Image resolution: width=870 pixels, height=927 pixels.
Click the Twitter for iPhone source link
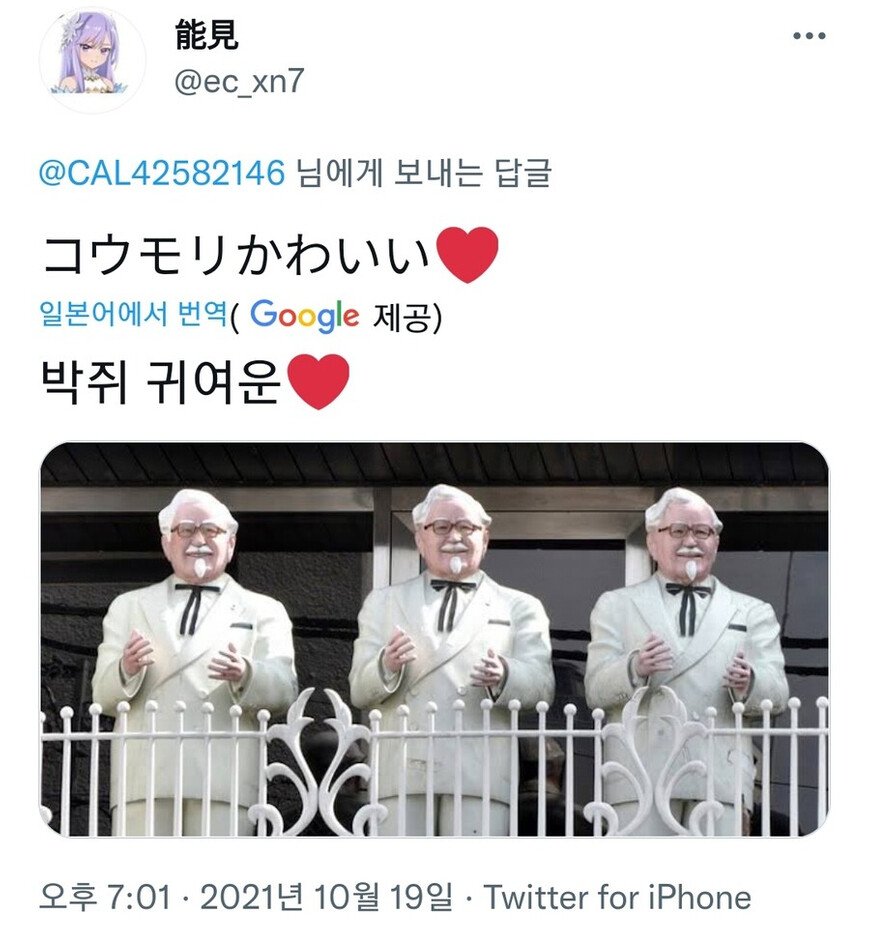(x=618, y=897)
